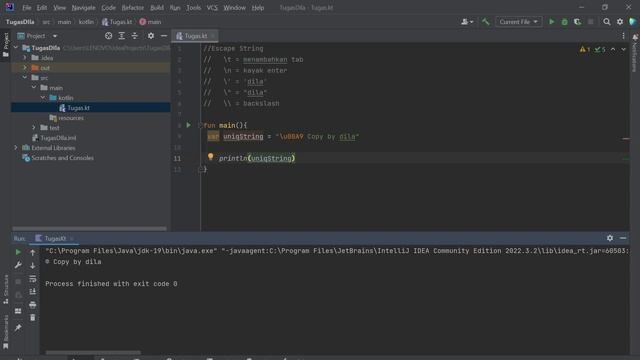Click Project panel horizontal scrollbar
640x360 pixels.
89,229
